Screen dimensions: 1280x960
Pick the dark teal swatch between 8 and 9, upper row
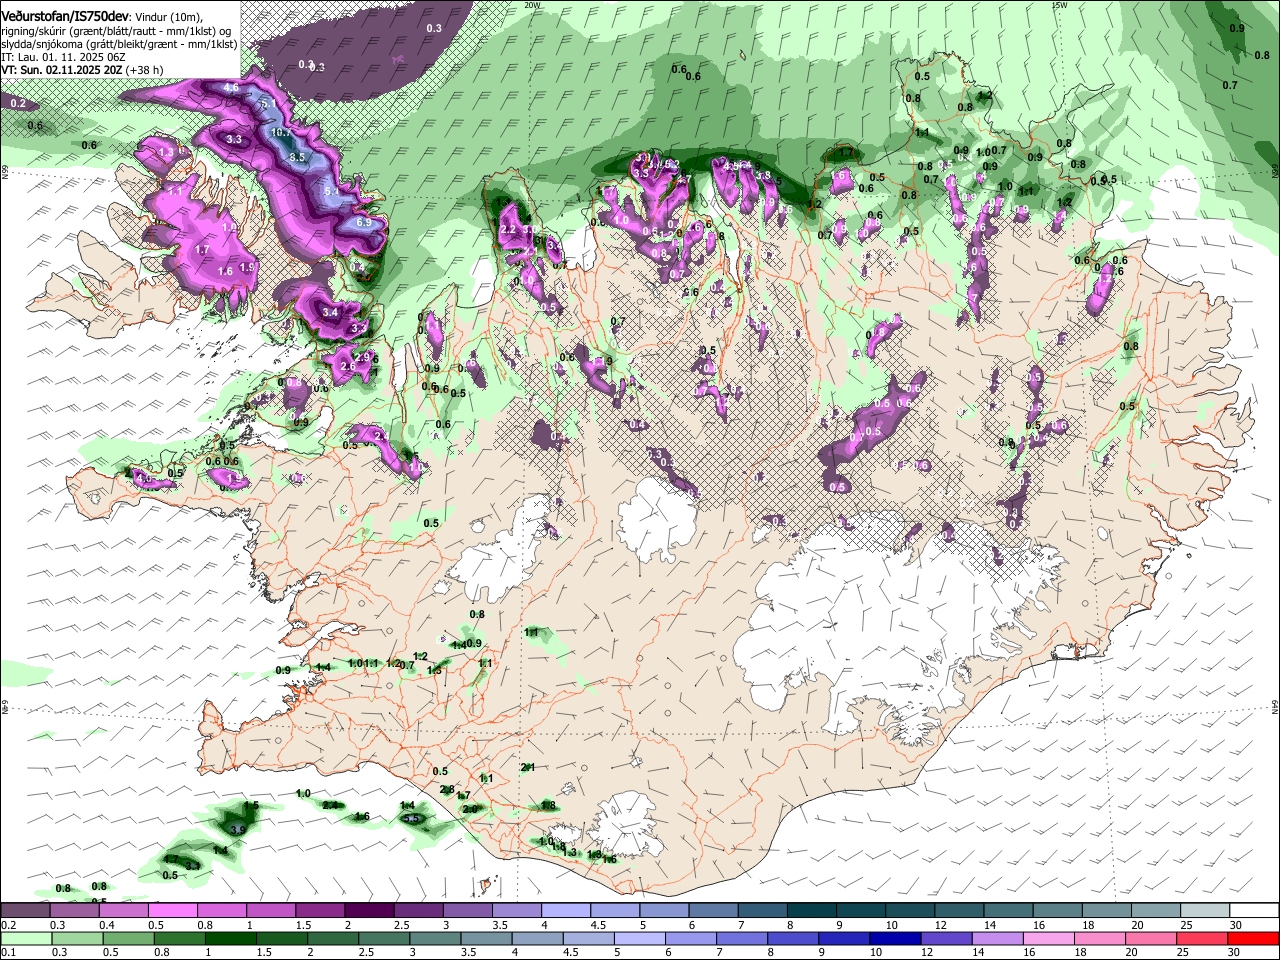click(x=813, y=911)
